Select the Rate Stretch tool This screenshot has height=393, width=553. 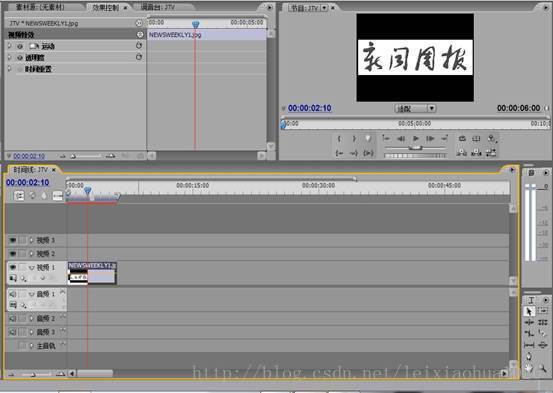click(529, 333)
